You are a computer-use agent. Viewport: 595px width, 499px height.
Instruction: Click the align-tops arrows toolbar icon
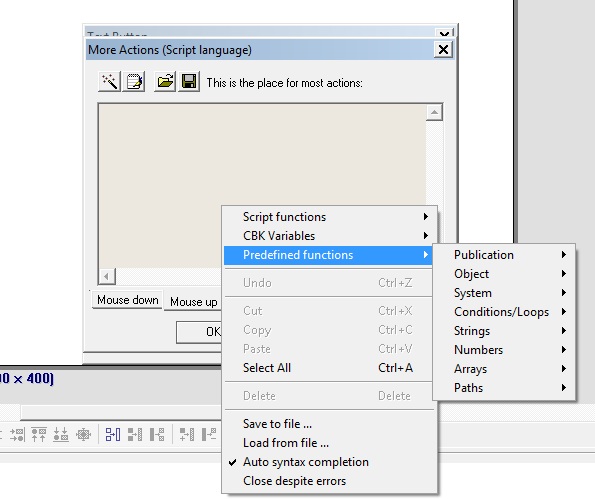(x=39, y=434)
